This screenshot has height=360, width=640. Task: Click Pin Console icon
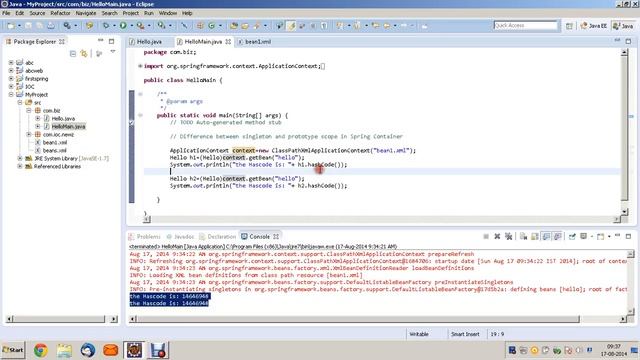click(x=572, y=236)
